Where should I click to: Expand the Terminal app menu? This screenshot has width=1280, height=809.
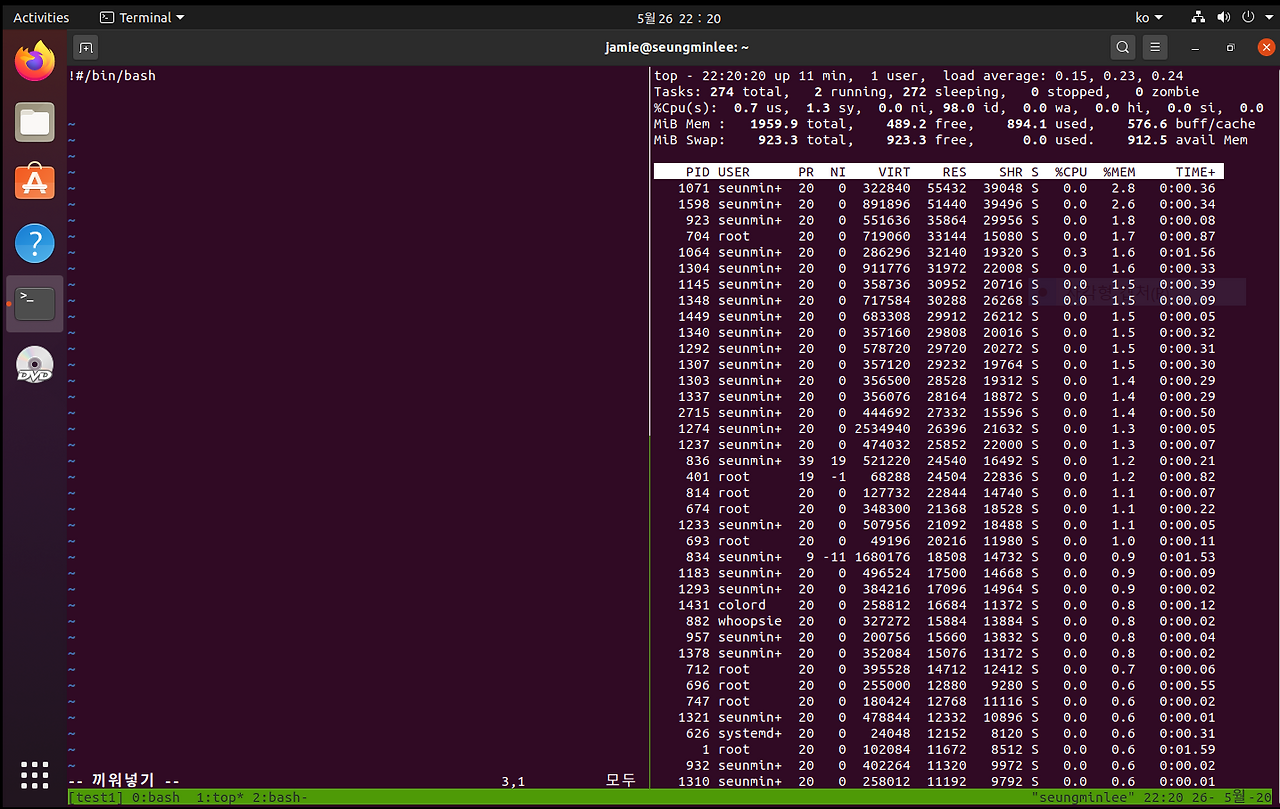pos(142,17)
